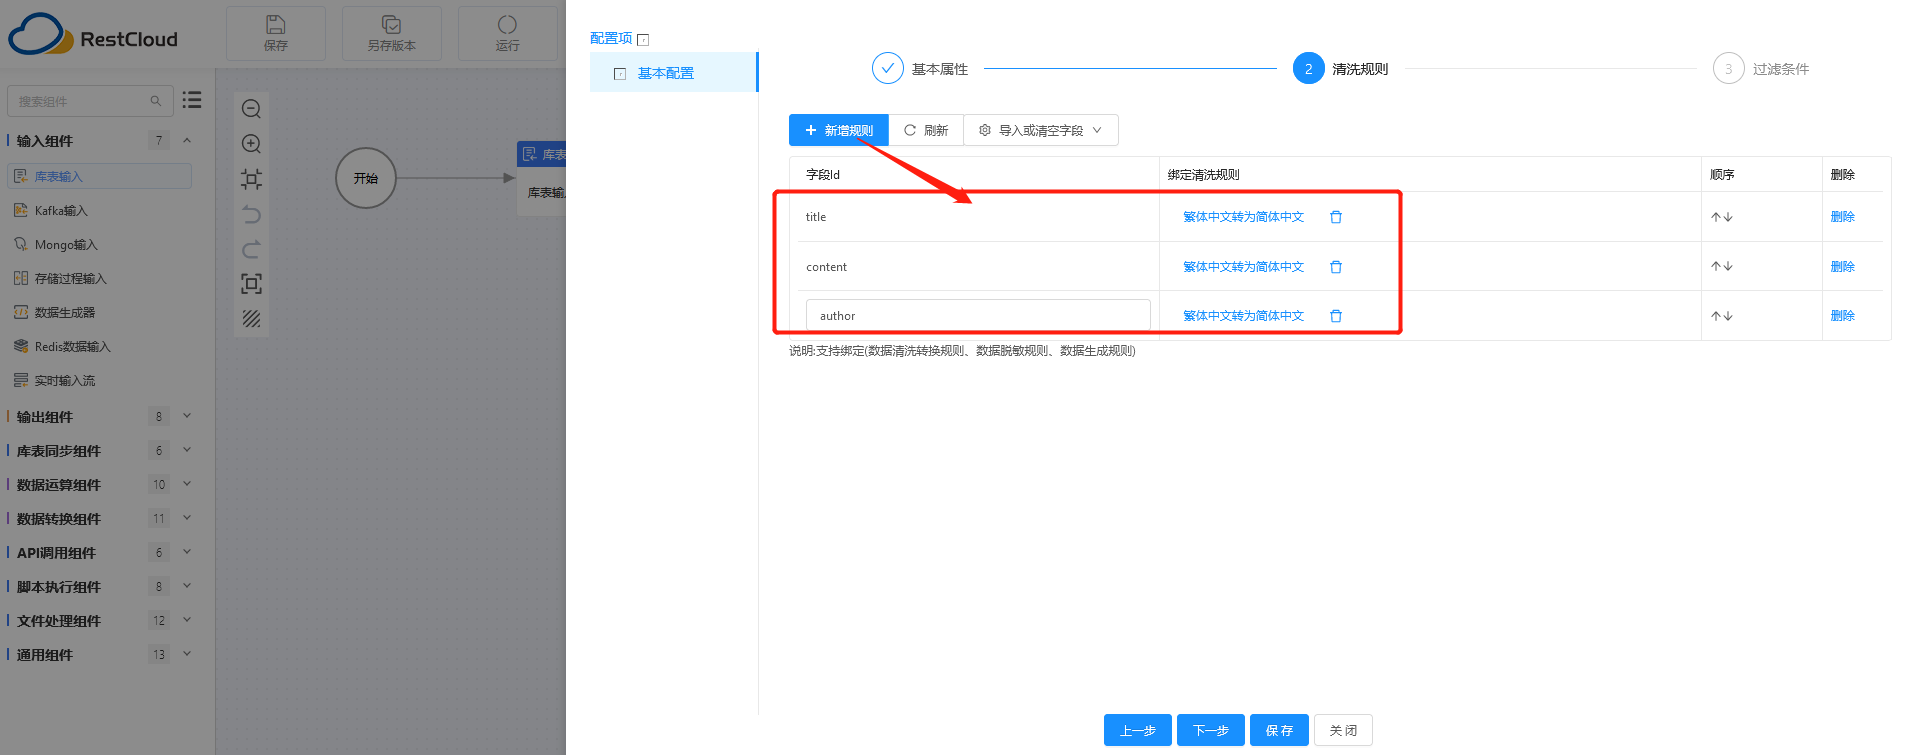Collapse the 输入组件 group
Viewport: 1912px width, 755px height.
point(187,140)
